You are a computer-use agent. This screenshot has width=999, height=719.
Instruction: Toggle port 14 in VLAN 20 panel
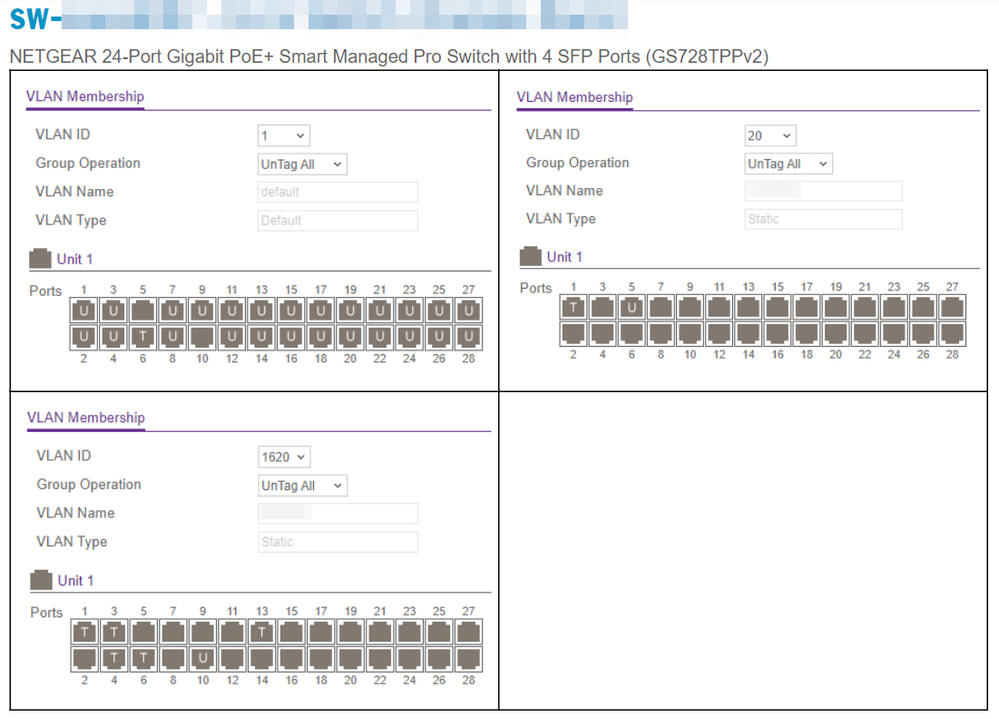point(748,333)
